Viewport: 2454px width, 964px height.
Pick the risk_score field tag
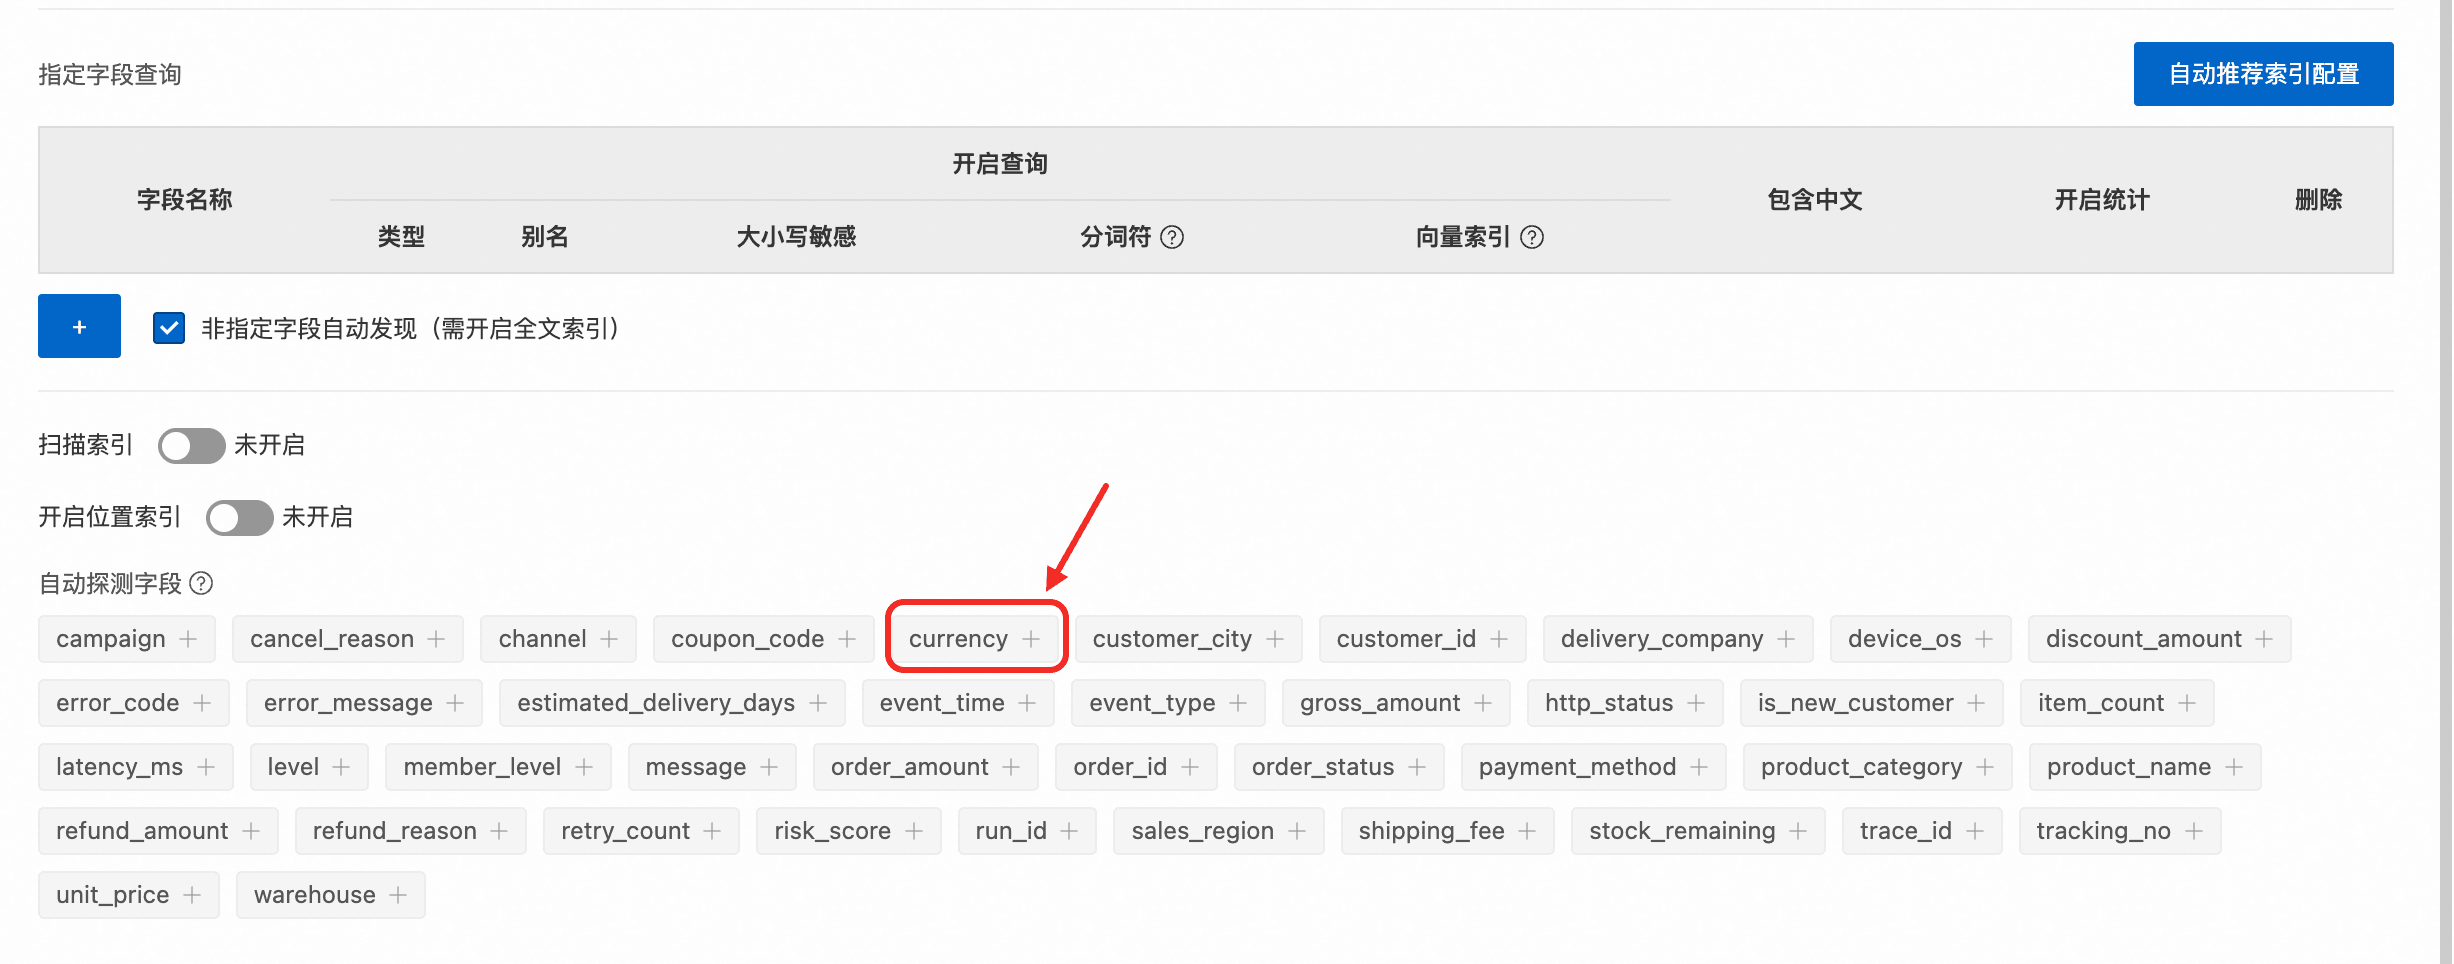pyautogui.click(x=848, y=831)
